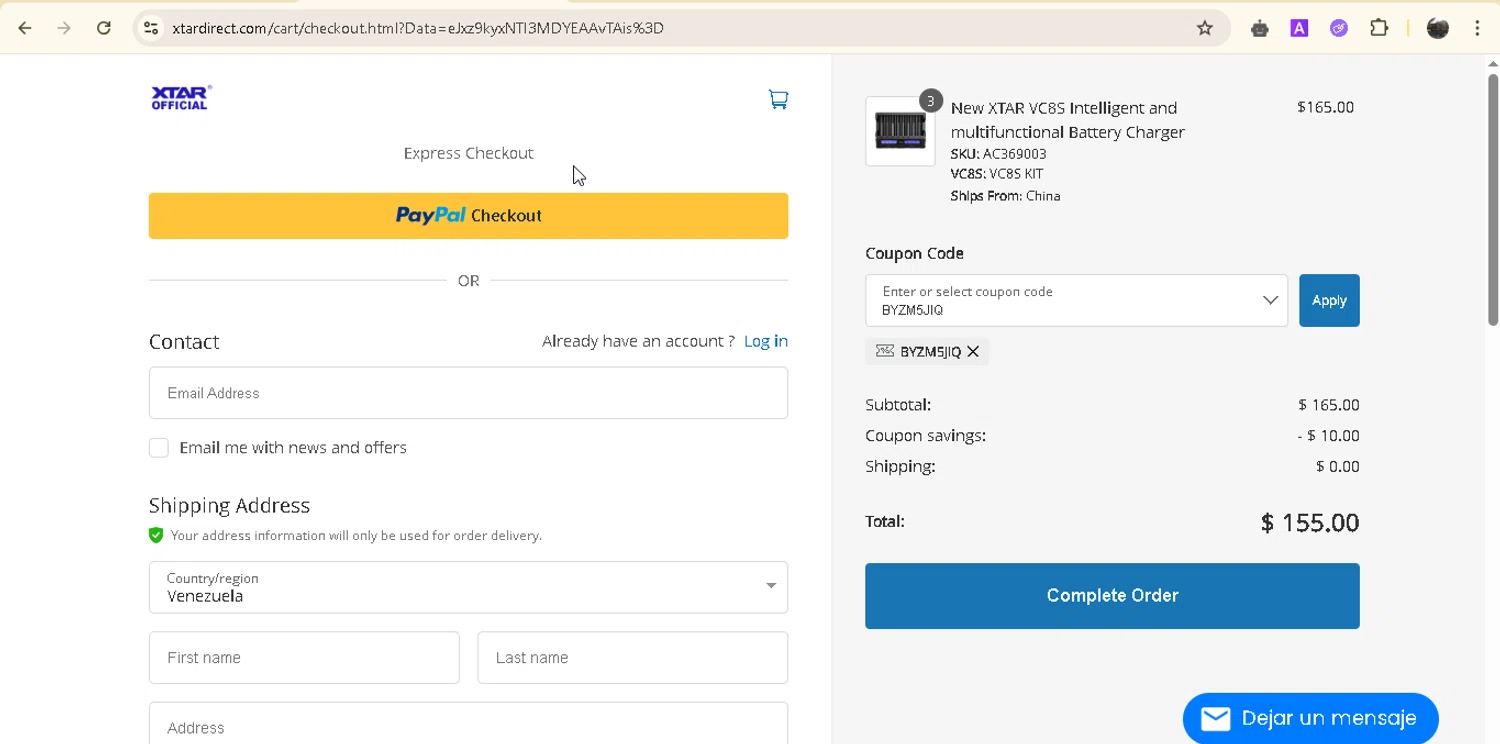
Task: Click the 'Ships From: China' text
Action: (x=1005, y=196)
